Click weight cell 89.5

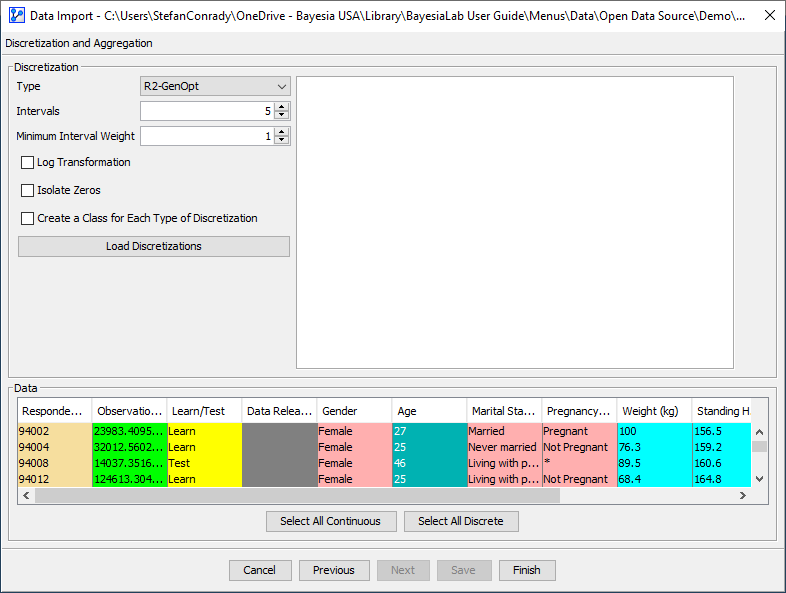(x=655, y=463)
